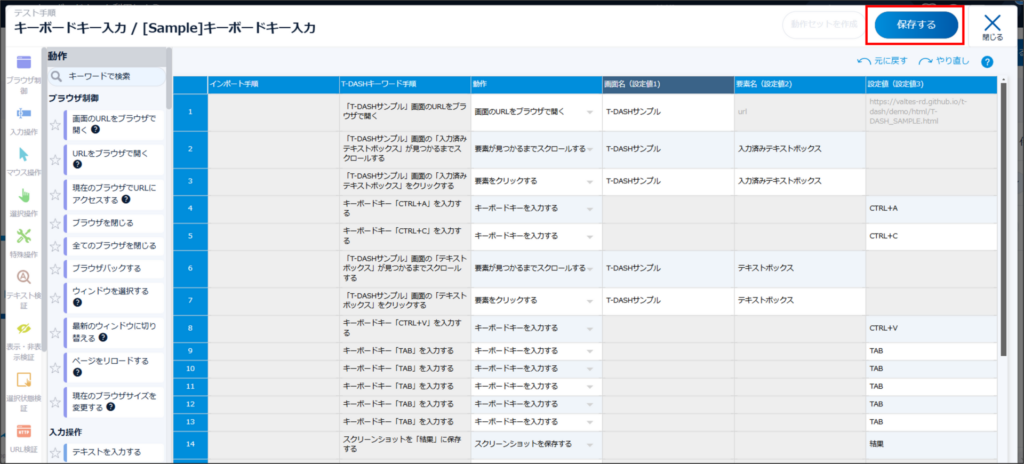Select the 特殊操作 tools icon
Viewport: 1024px width, 464px height.
tap(23, 237)
